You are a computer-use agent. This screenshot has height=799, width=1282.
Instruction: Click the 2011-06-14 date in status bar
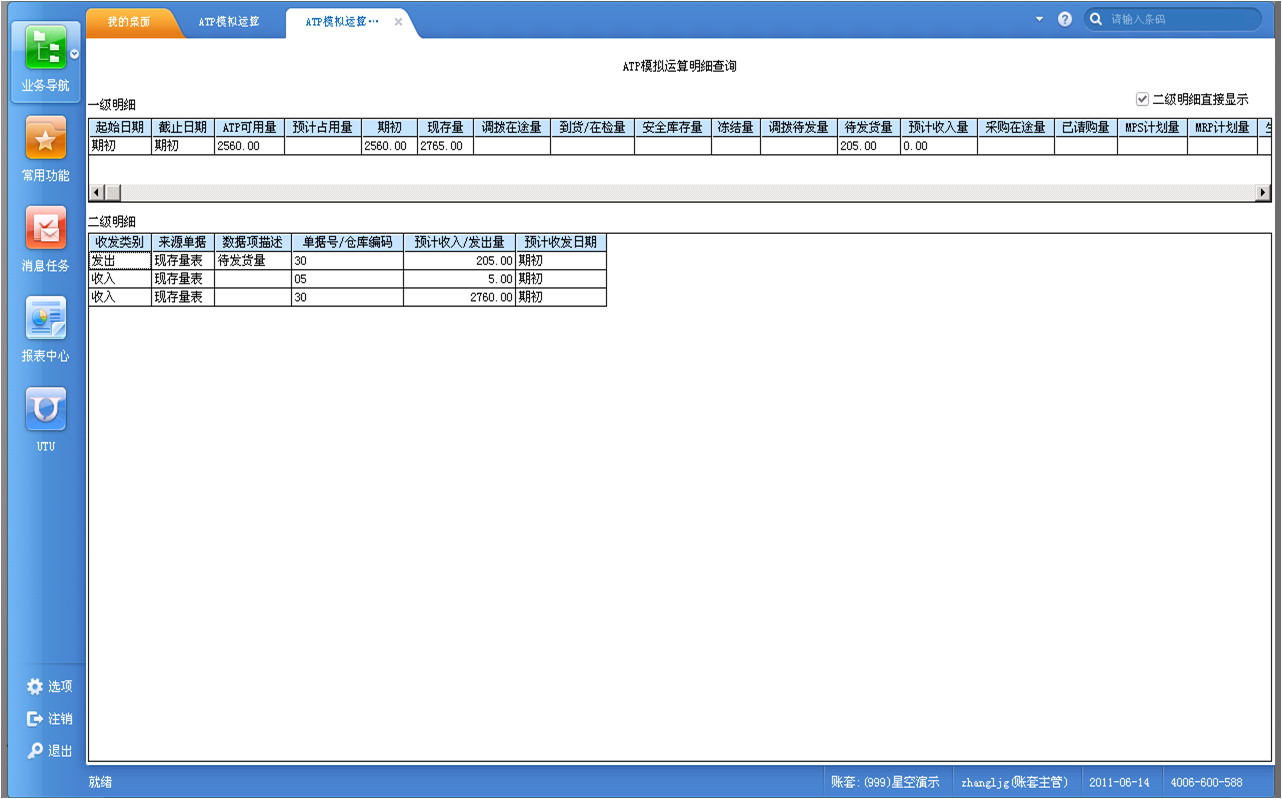point(1119,782)
